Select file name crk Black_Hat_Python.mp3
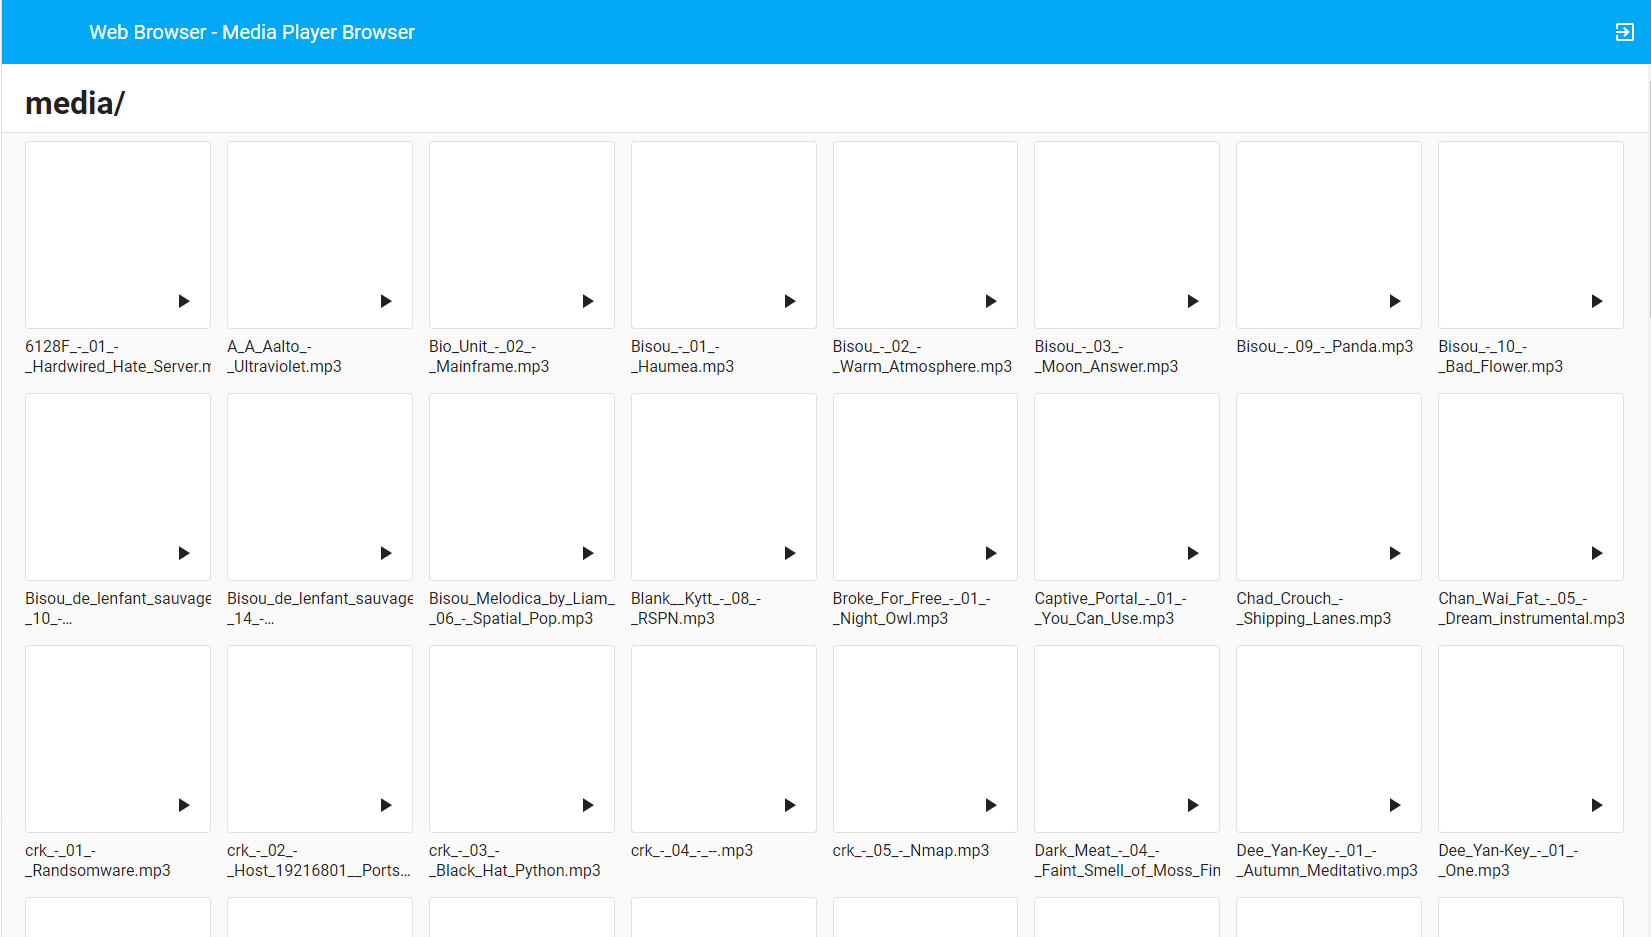This screenshot has width=1651, height=937. coord(515,861)
